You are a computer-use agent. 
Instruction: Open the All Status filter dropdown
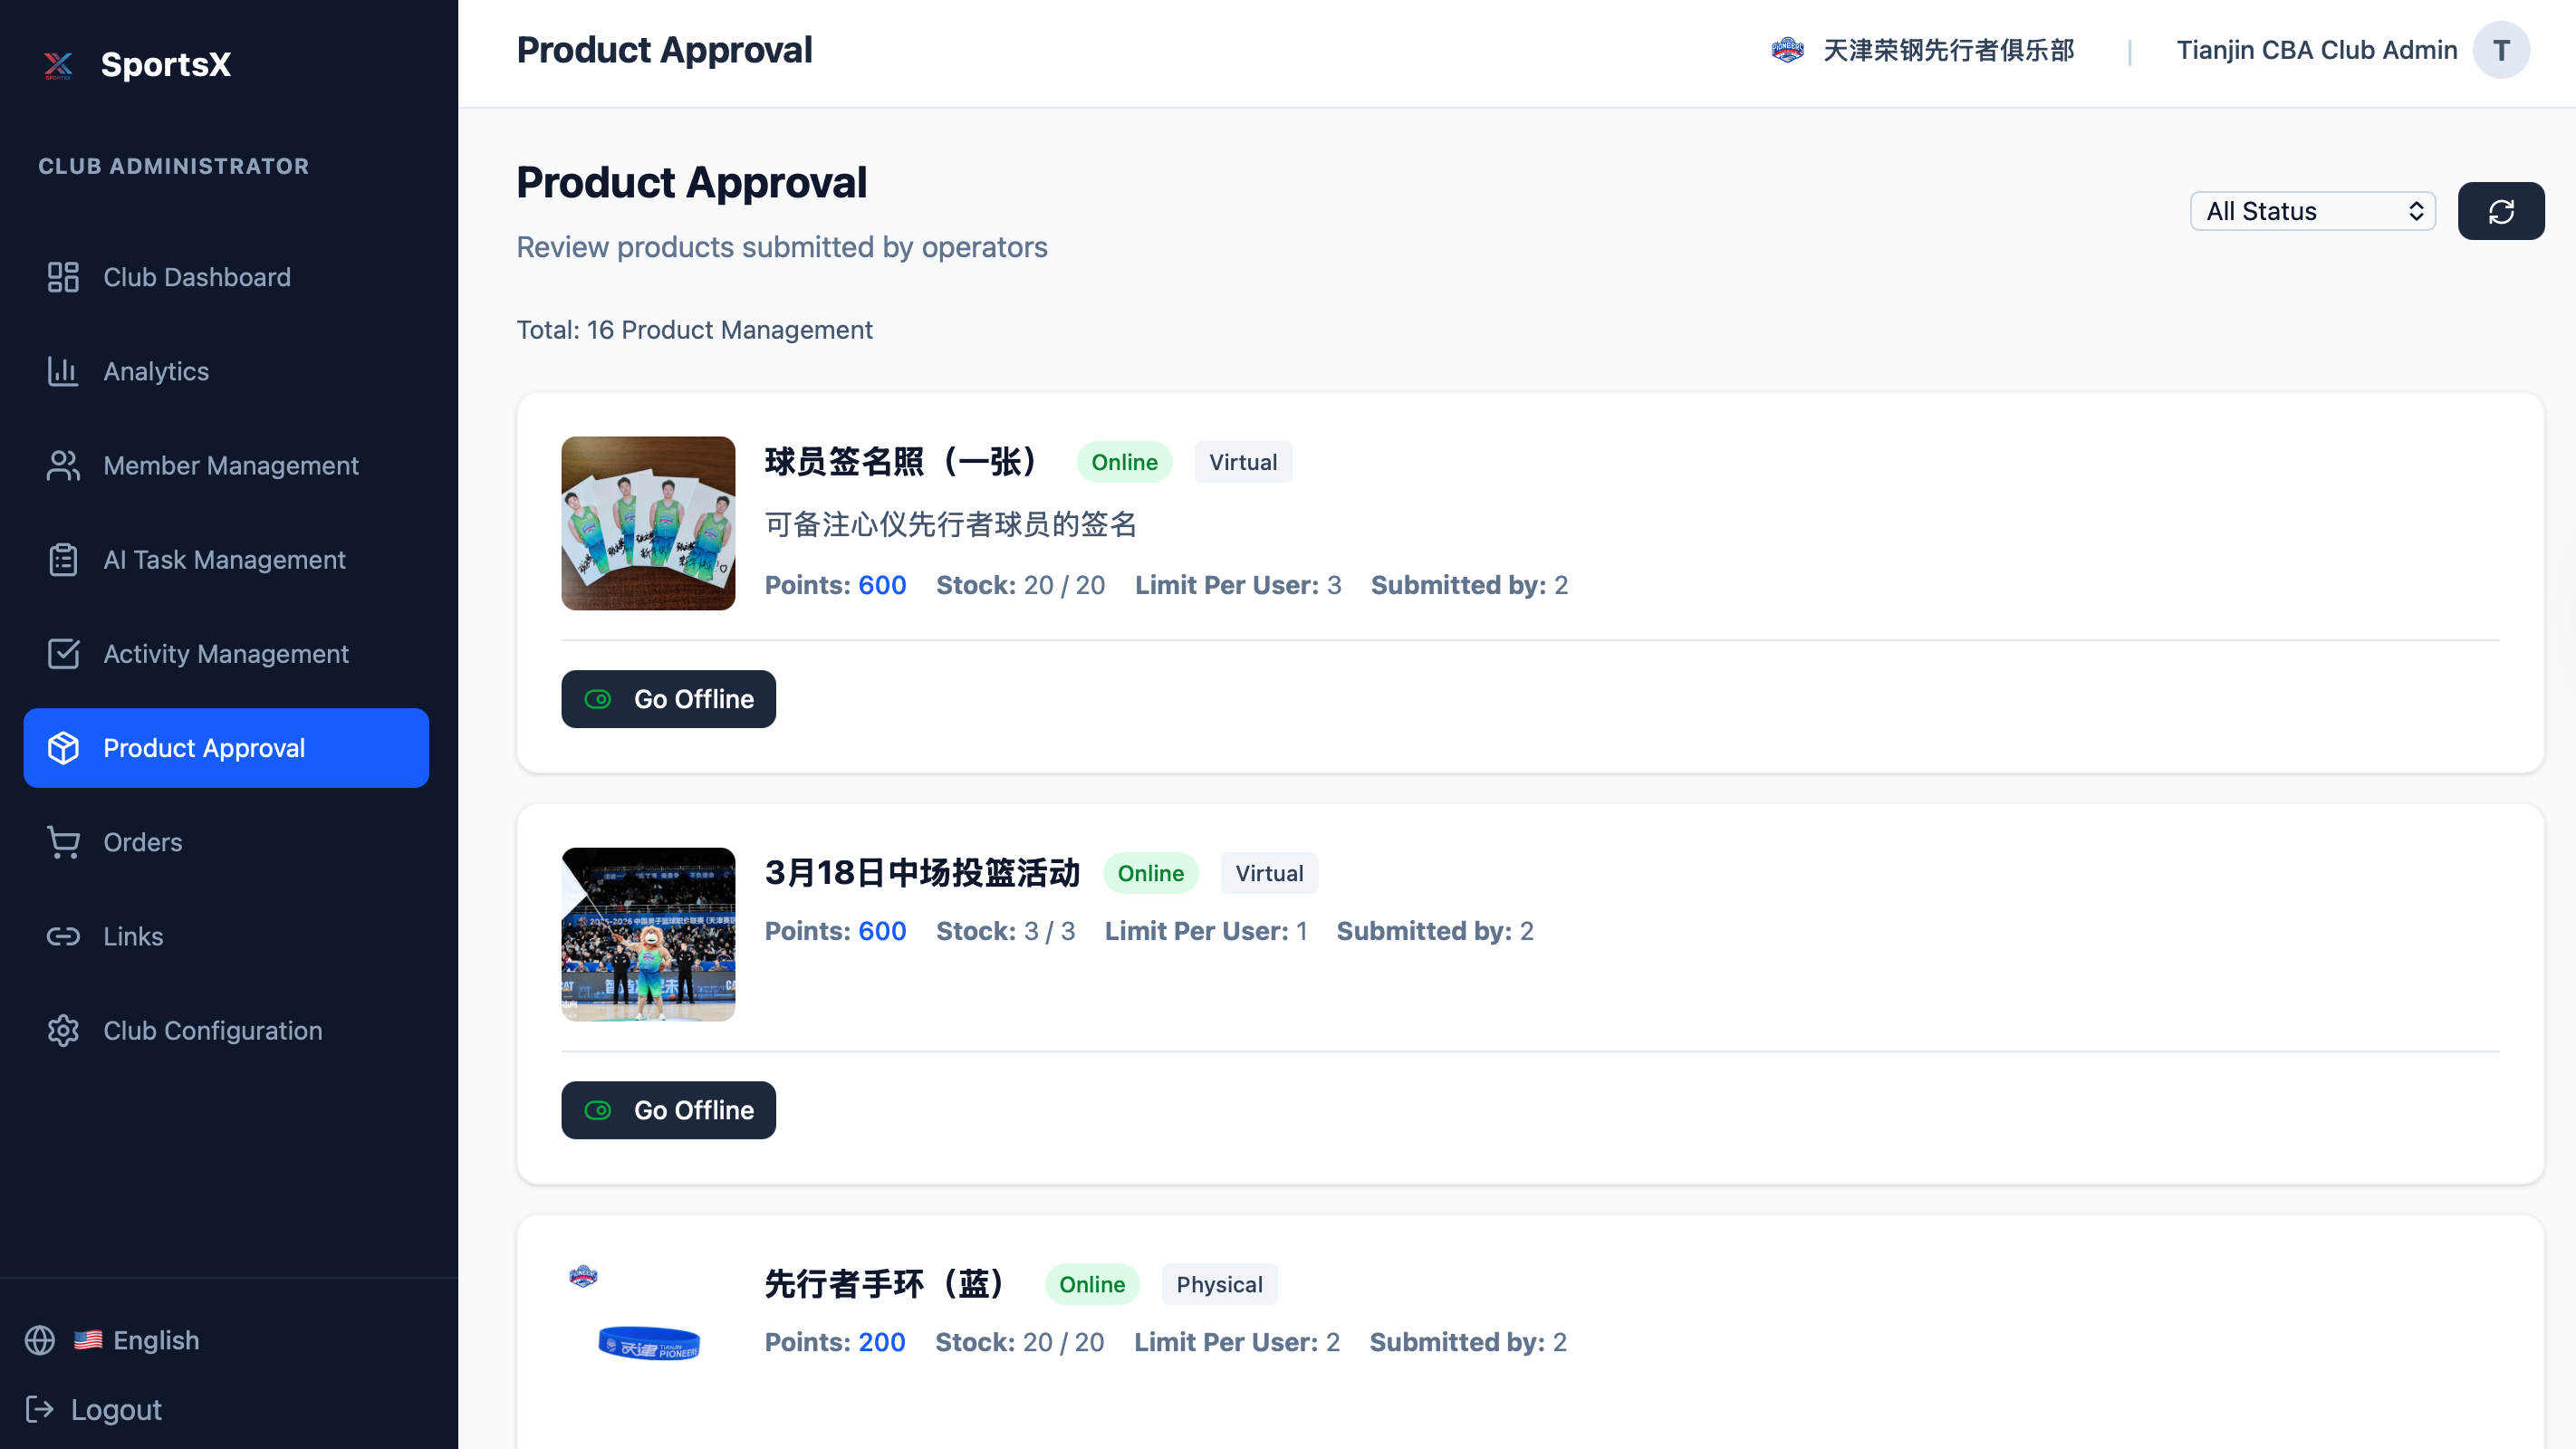[x=2312, y=211]
